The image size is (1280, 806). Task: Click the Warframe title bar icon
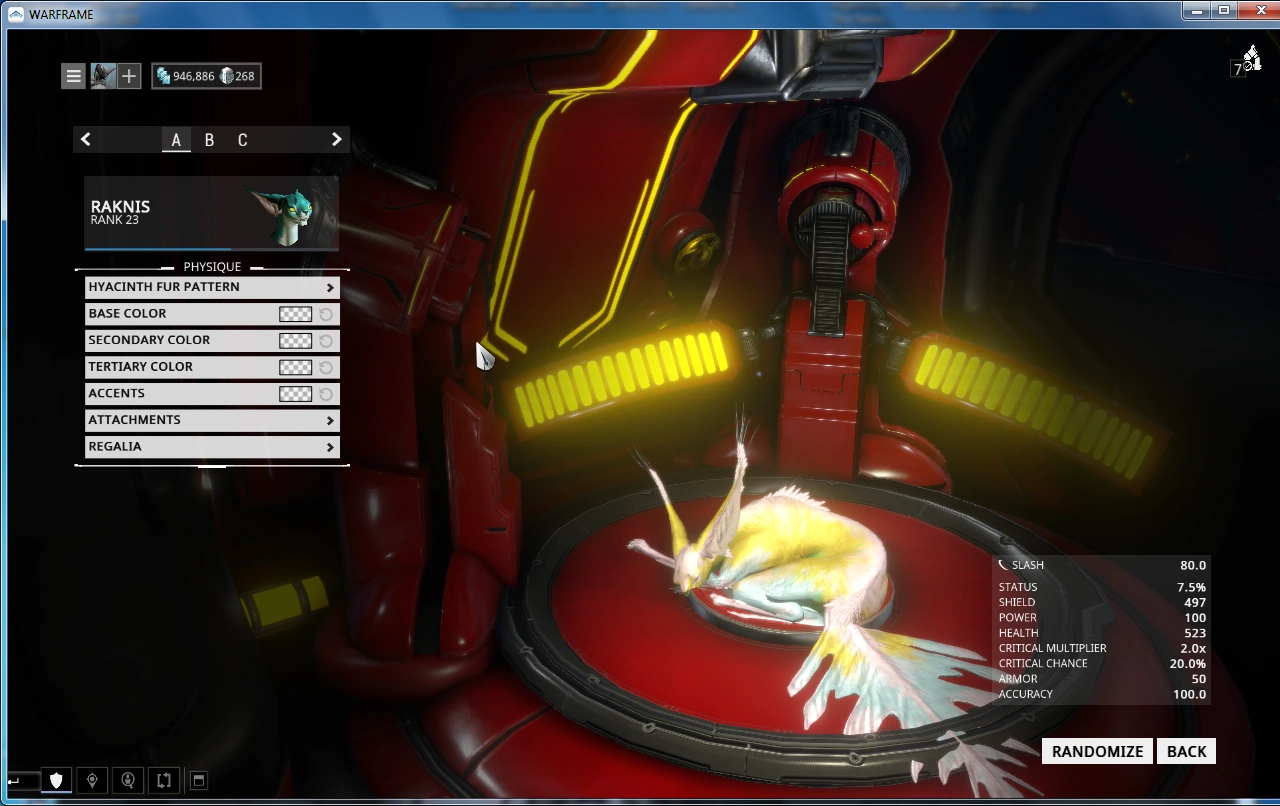coord(15,14)
